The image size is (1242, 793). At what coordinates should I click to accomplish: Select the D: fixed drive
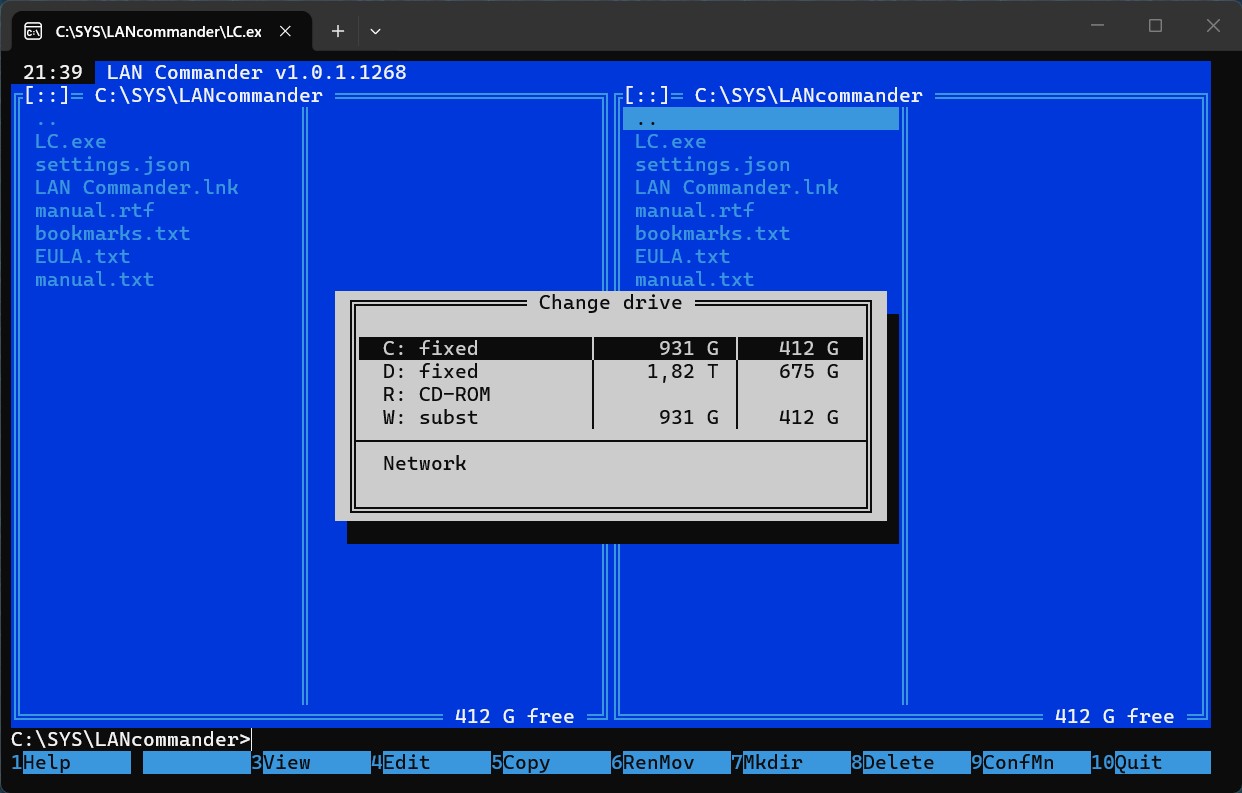pyautogui.click(x=610, y=371)
